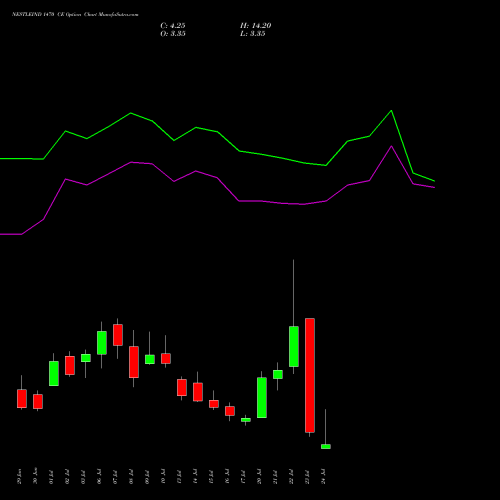Viewport: 500px width, 500px height.
Task: Click the high value H: 14.20
Action: (x=255, y=26)
